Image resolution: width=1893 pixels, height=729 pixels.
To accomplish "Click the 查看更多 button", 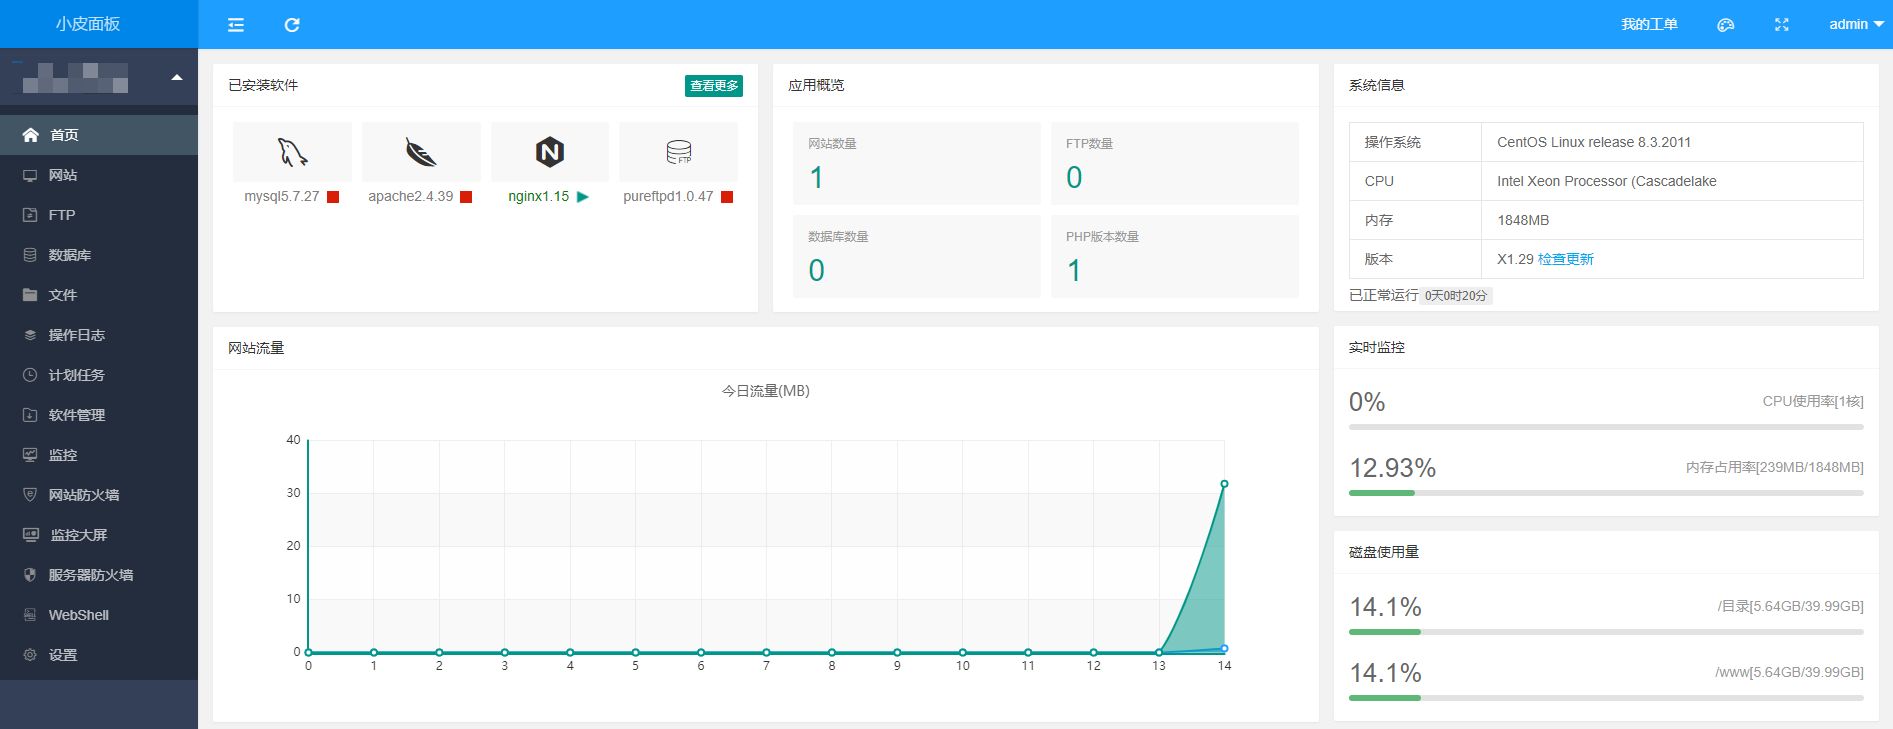I will click(x=714, y=86).
